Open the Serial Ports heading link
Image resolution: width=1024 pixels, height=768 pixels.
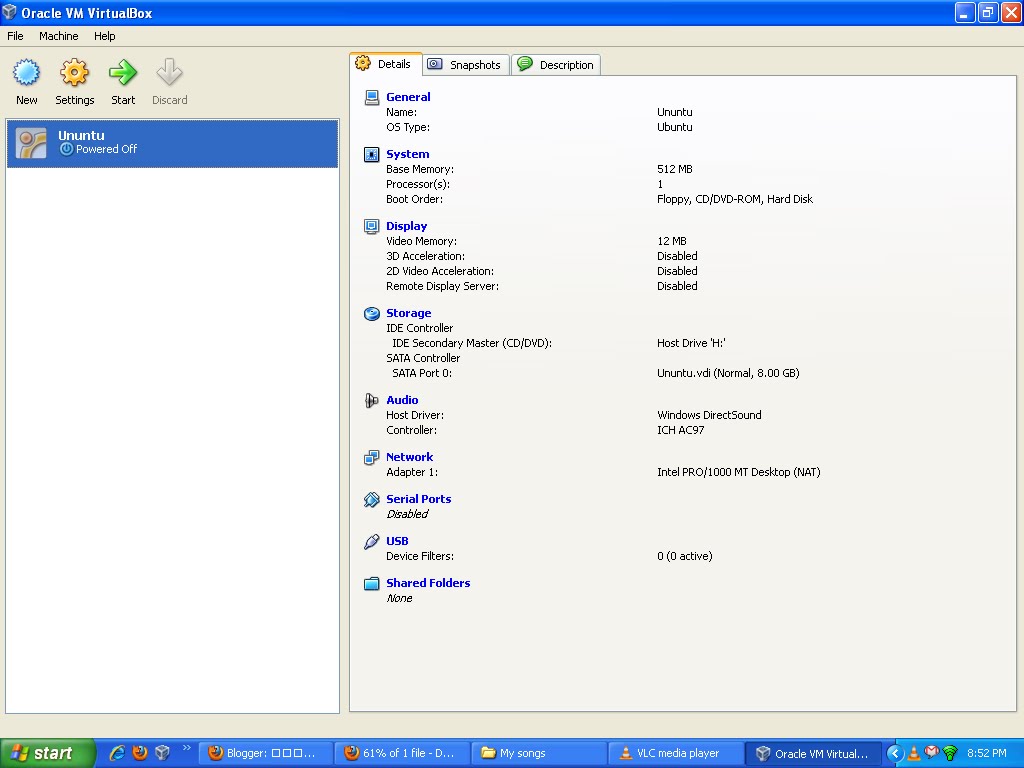pos(419,499)
